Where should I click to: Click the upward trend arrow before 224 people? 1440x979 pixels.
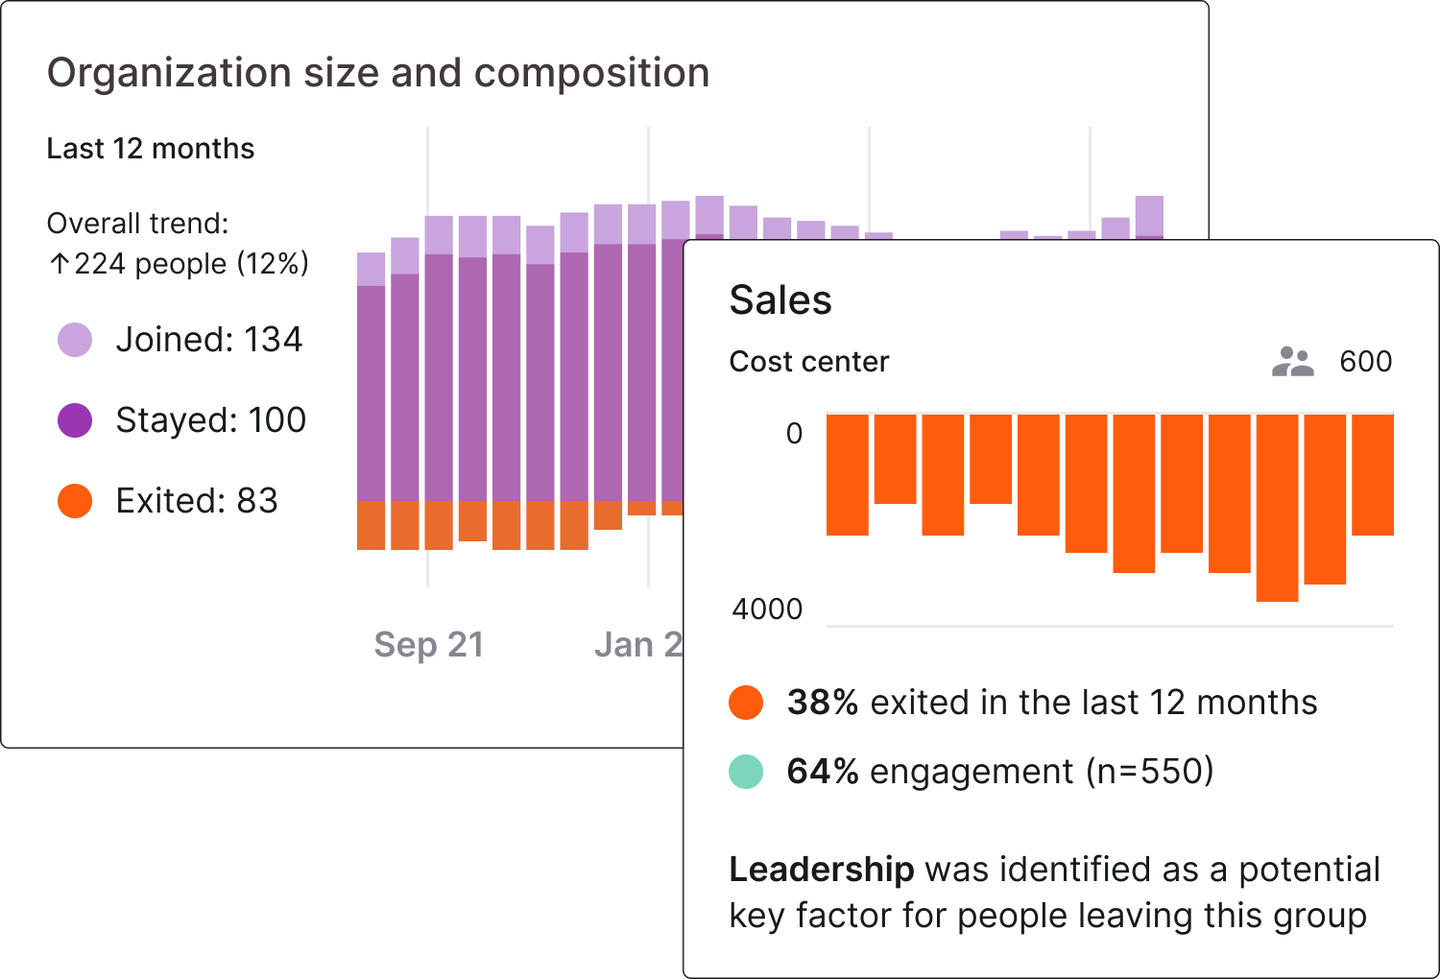pyautogui.click(x=59, y=264)
